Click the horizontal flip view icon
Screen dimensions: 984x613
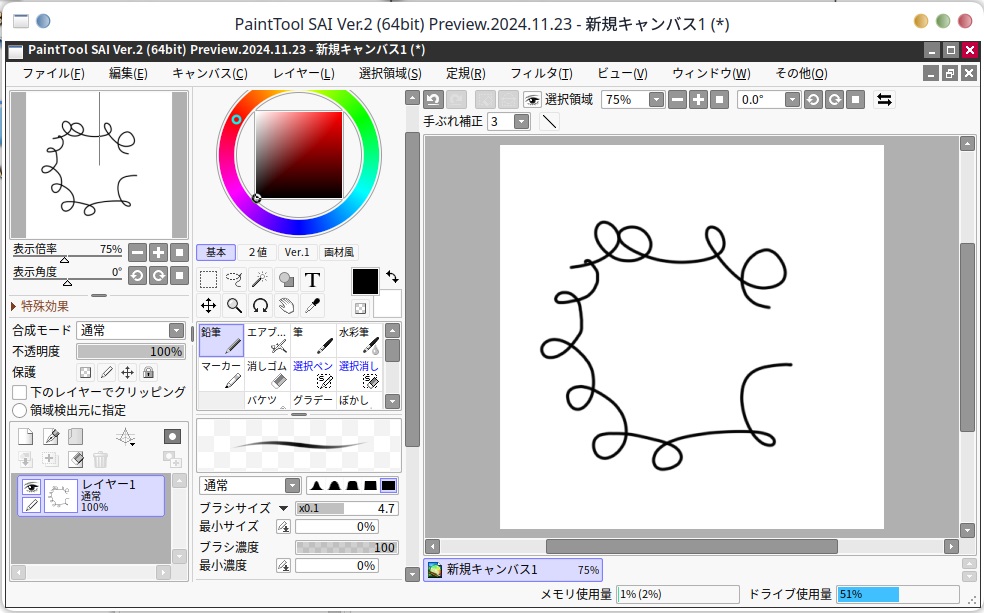[884, 99]
